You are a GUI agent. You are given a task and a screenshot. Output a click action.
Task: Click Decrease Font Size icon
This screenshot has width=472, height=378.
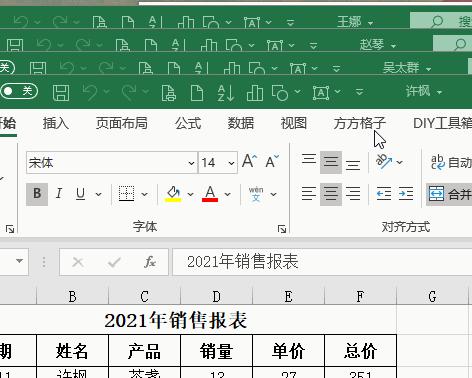point(272,162)
